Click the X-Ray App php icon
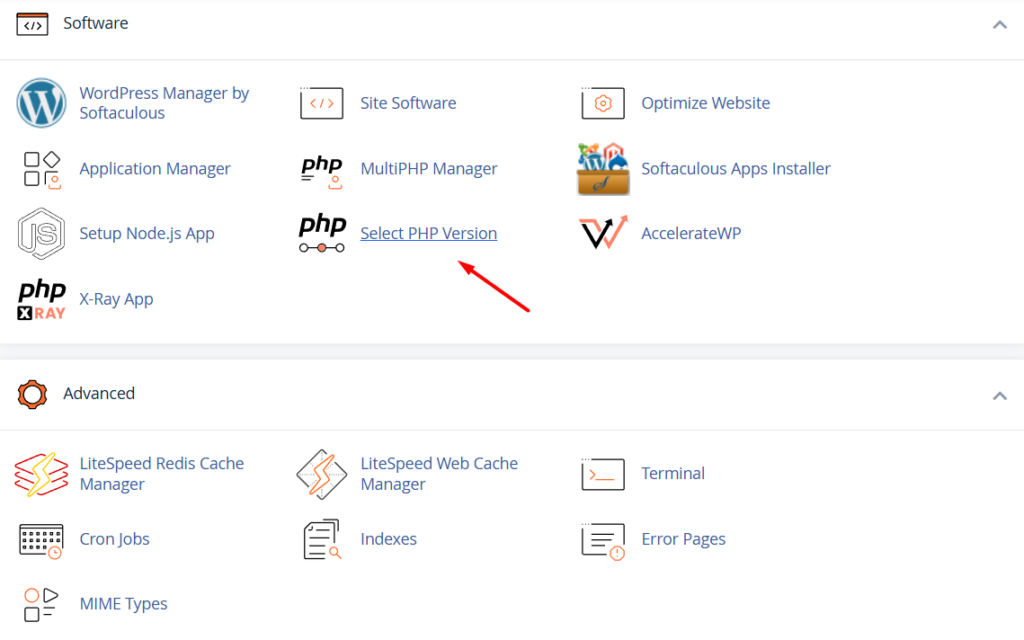 tap(41, 299)
